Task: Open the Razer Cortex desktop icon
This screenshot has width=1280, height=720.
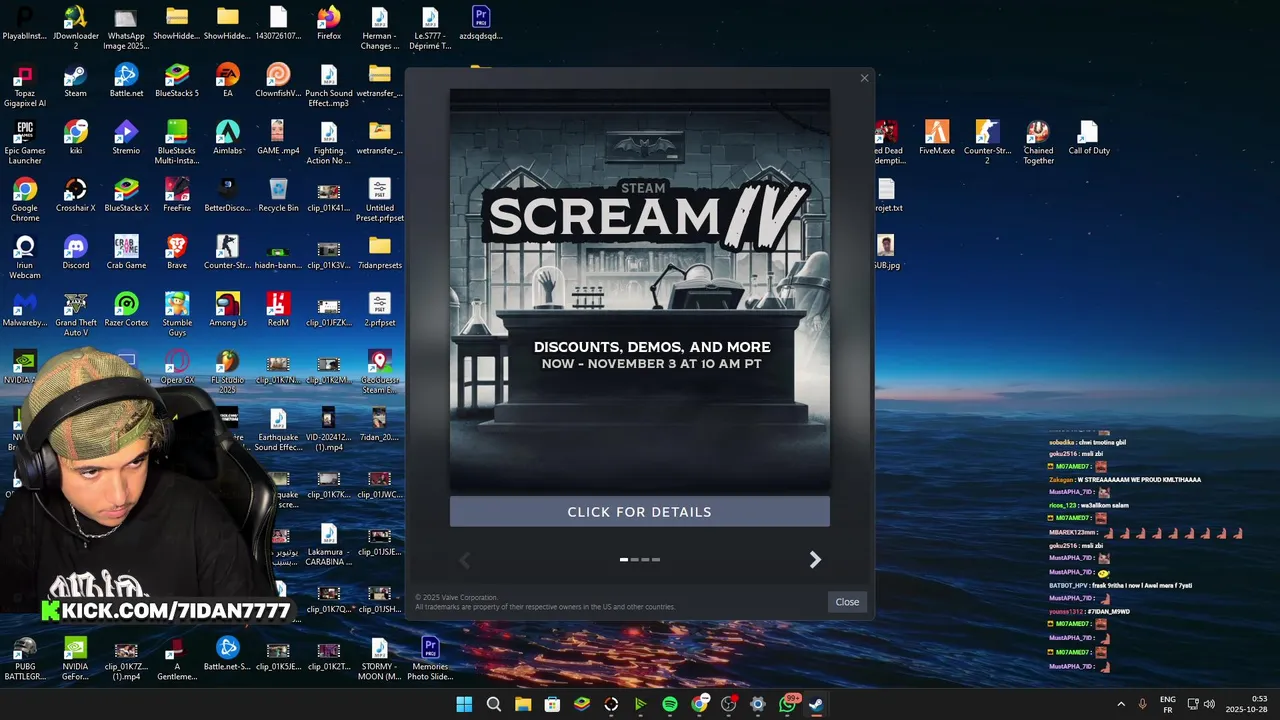Action: coord(126,311)
